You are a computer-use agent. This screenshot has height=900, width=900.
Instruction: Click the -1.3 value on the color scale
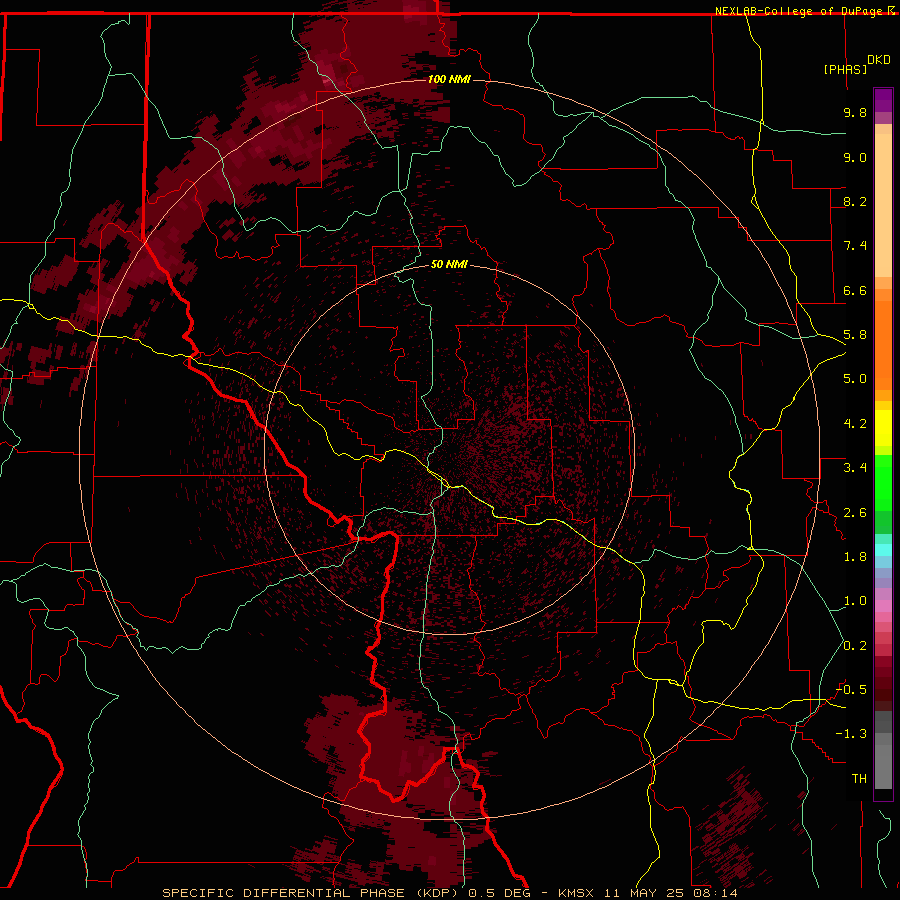[851, 734]
